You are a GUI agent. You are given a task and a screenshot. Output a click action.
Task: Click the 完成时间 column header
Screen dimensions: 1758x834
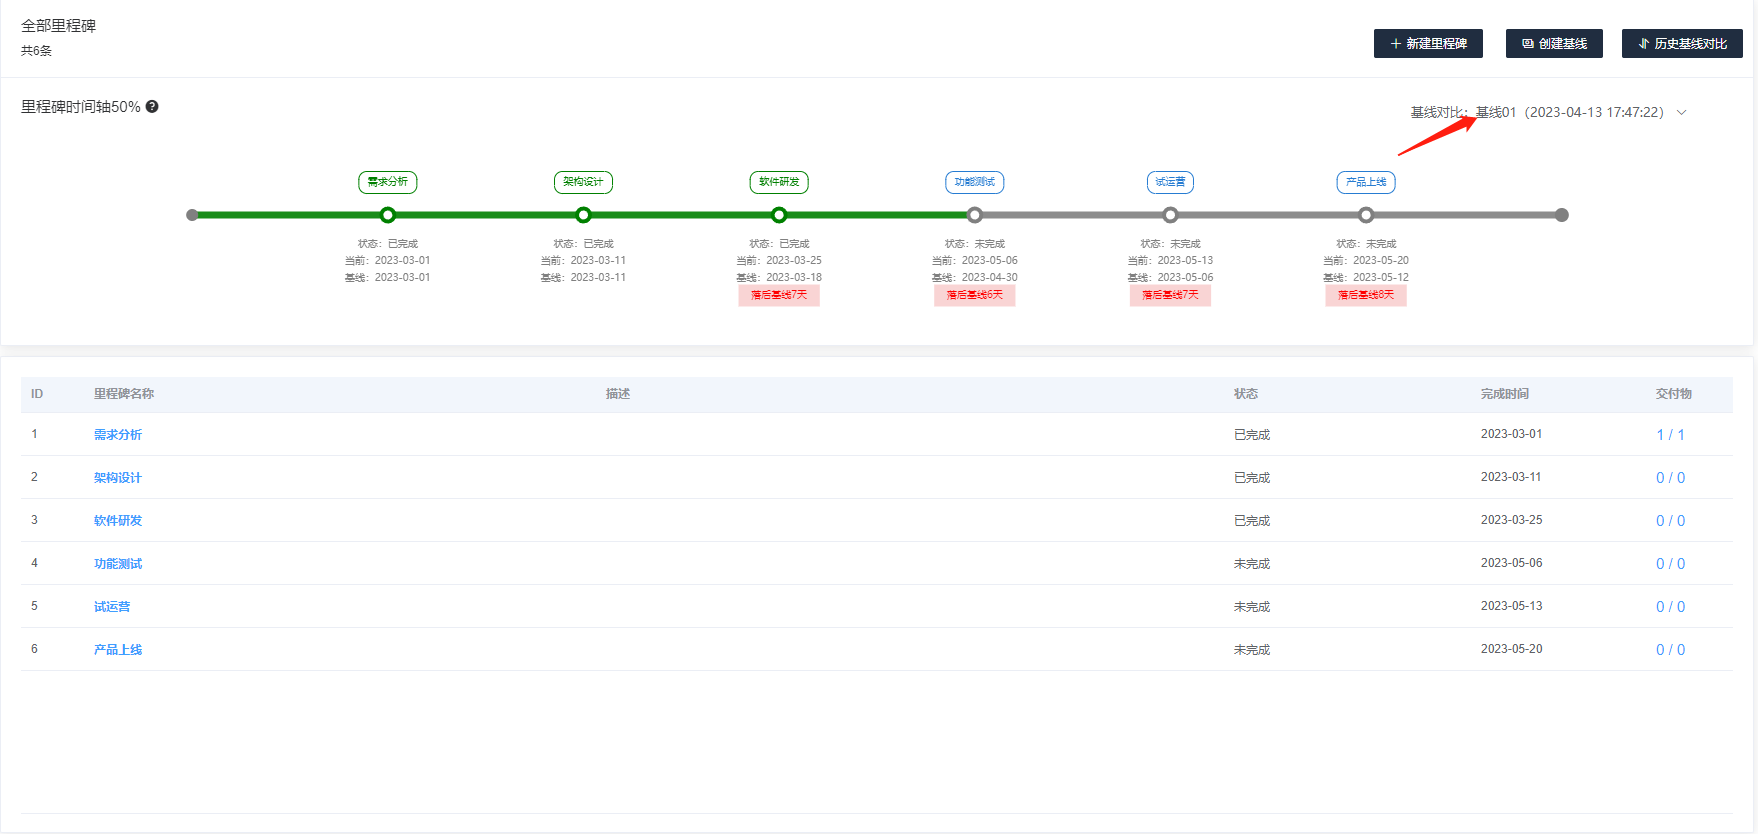pos(1505,394)
